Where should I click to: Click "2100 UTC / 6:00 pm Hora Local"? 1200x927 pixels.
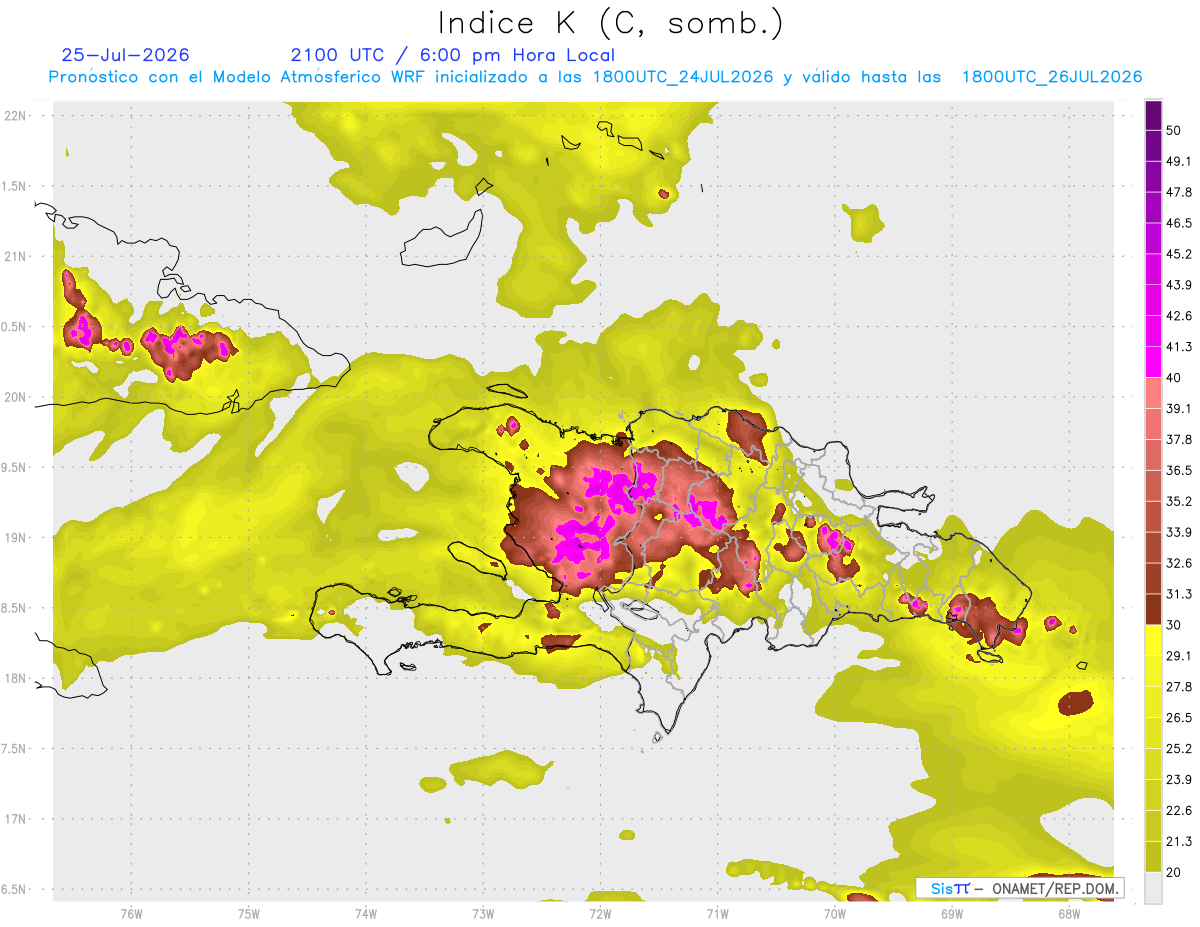click(x=453, y=55)
